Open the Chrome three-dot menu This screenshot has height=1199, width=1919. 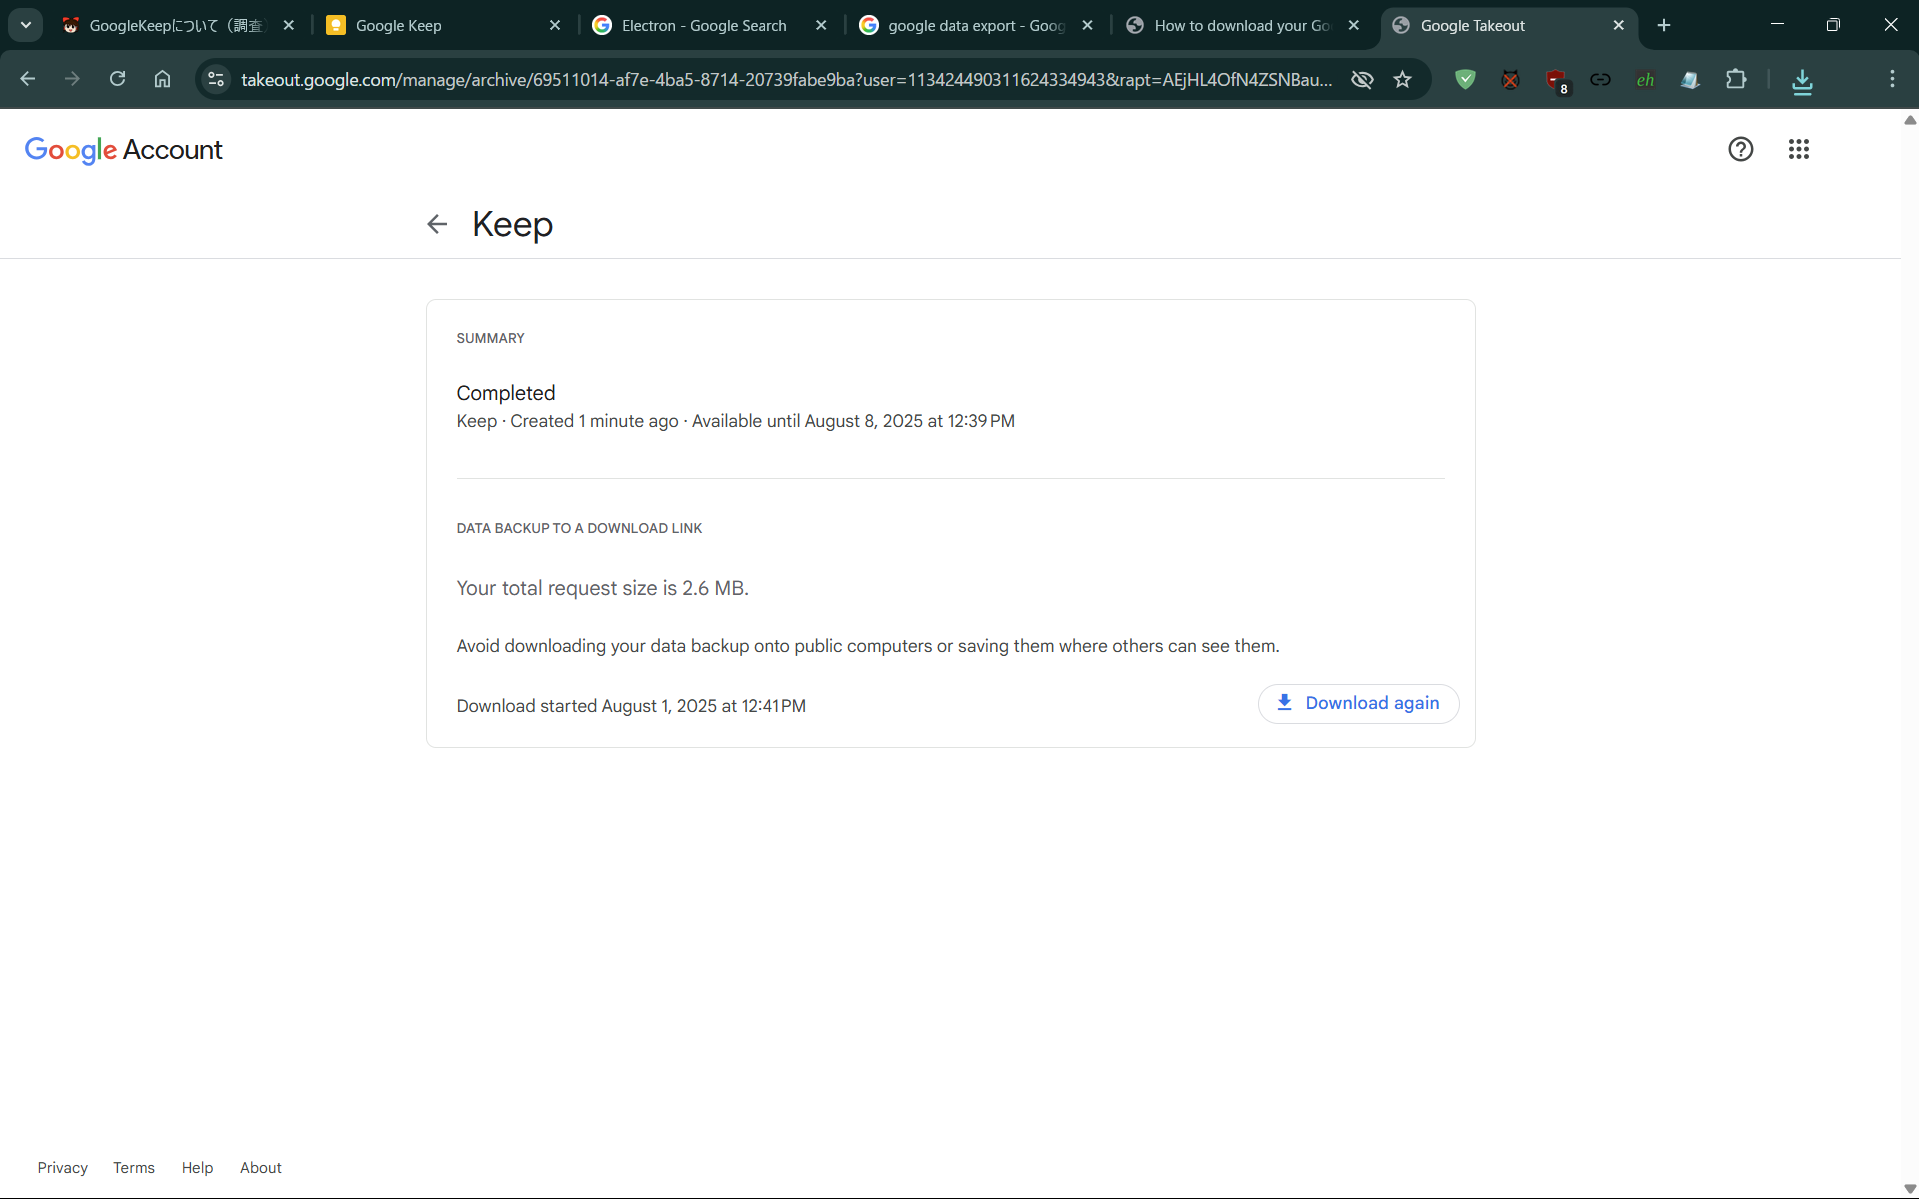[1892, 79]
